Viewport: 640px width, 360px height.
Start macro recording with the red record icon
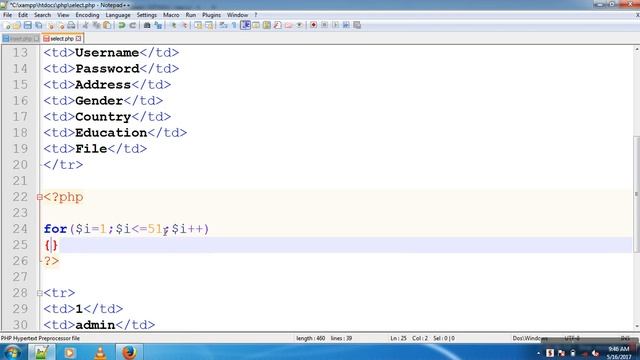coord(313,25)
